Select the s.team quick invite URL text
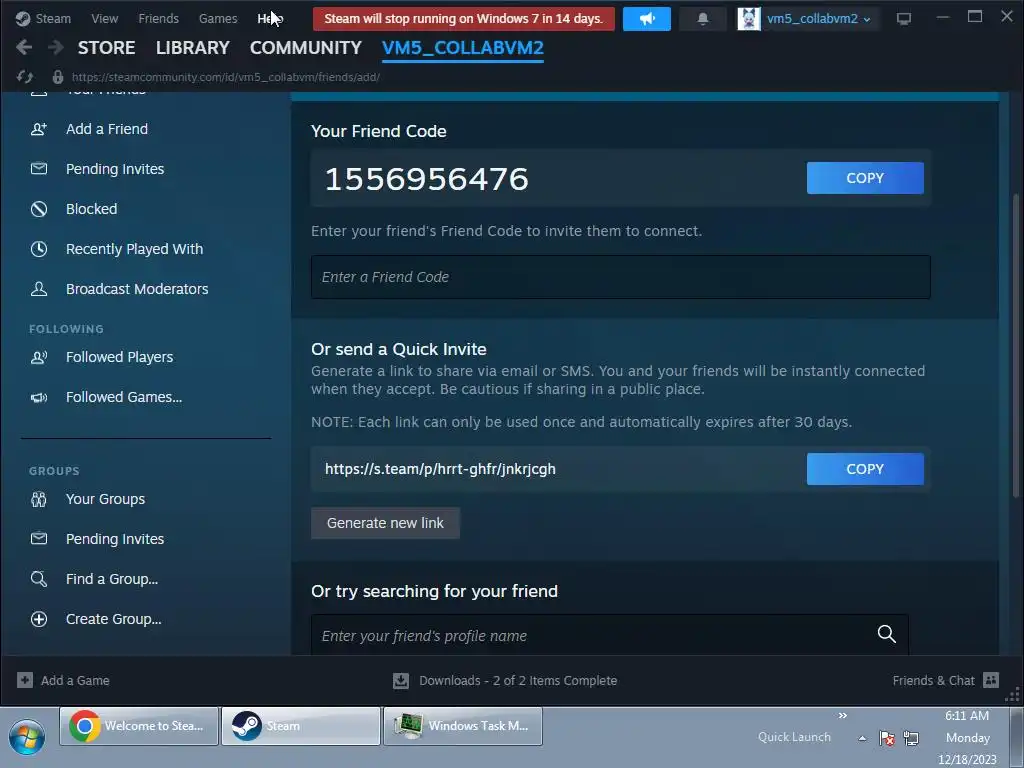The image size is (1024, 768). point(440,469)
